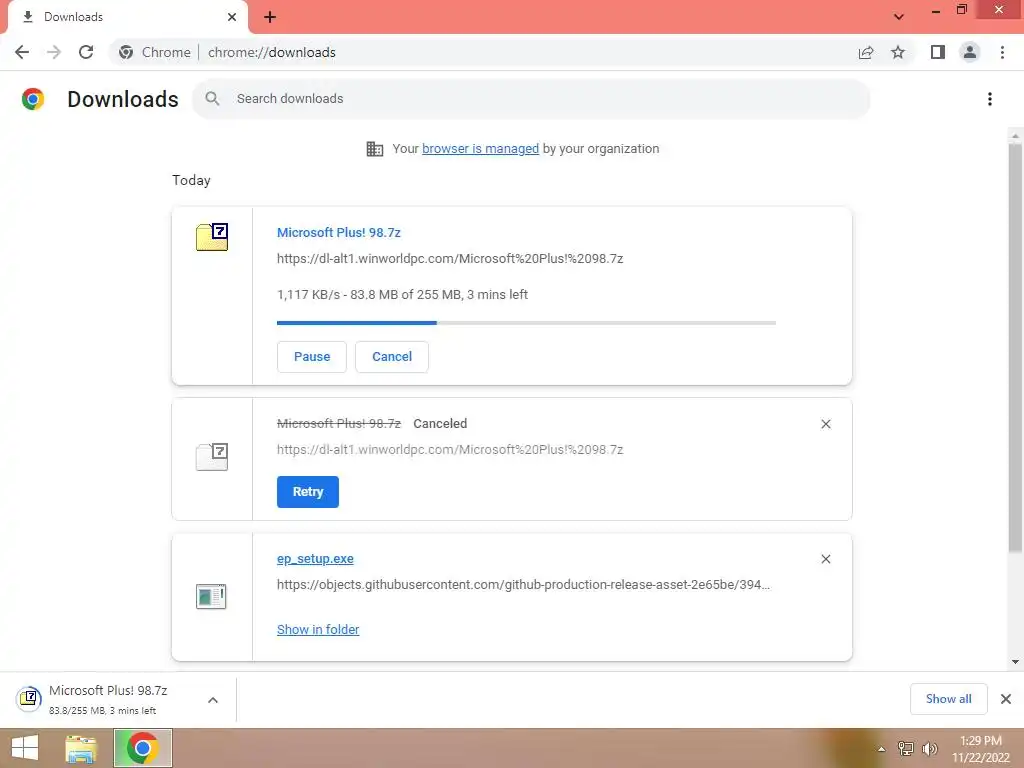Click the 'Today' date heading
Viewport: 1024px width, 768px height.
(191, 180)
